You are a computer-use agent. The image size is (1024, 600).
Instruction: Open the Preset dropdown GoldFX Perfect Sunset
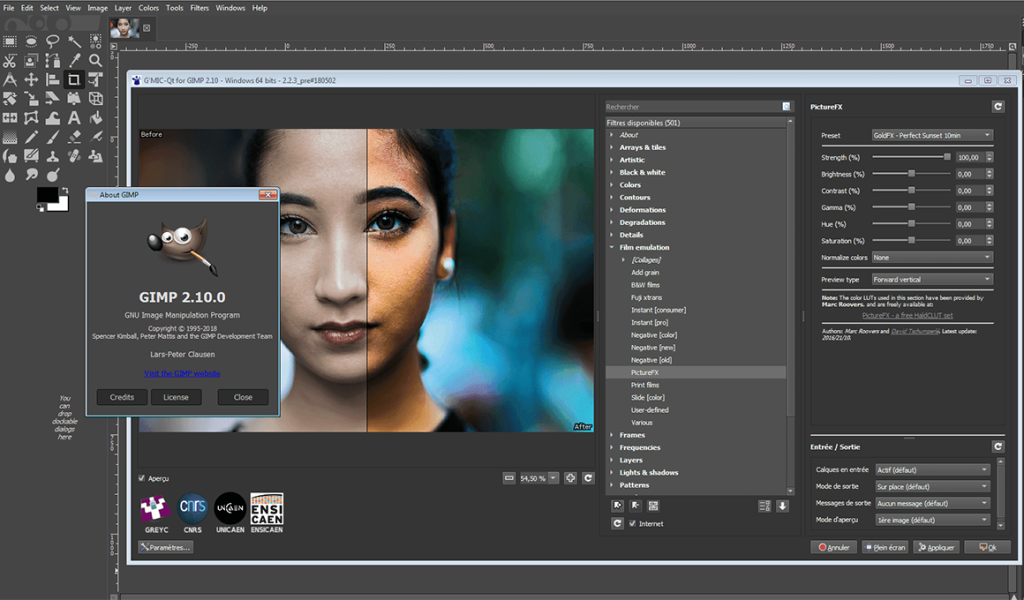(x=932, y=135)
